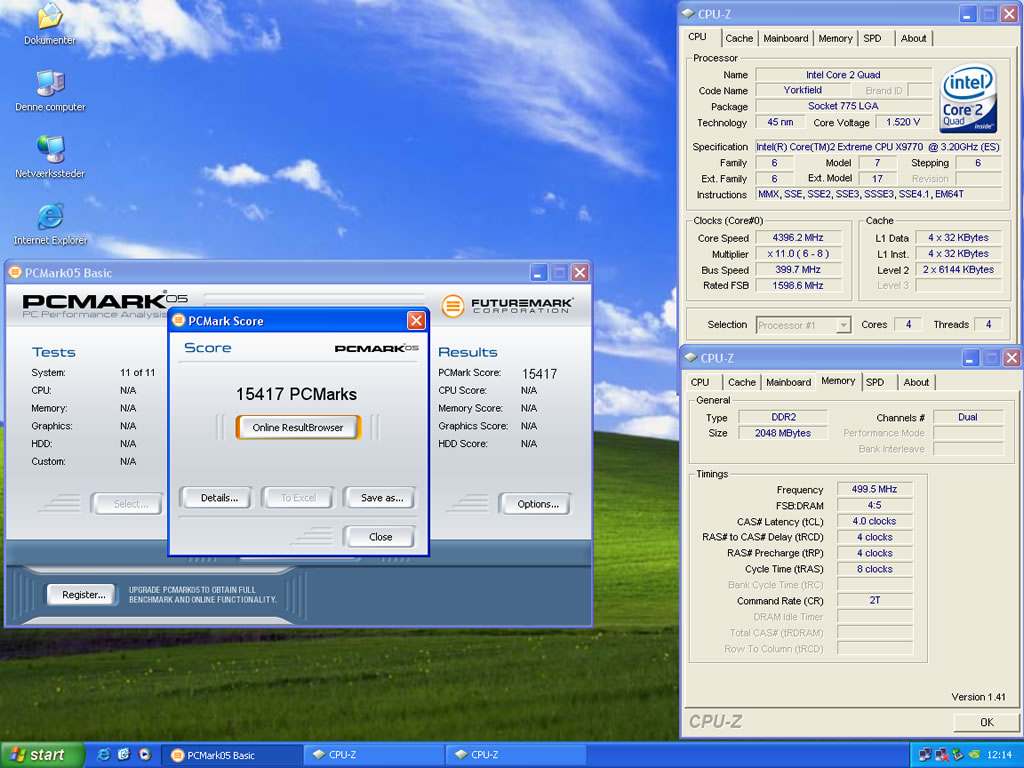Screen dimensions: 1024x768
Task: Click the Core Voltage 1.520 V field
Action: 903,122
